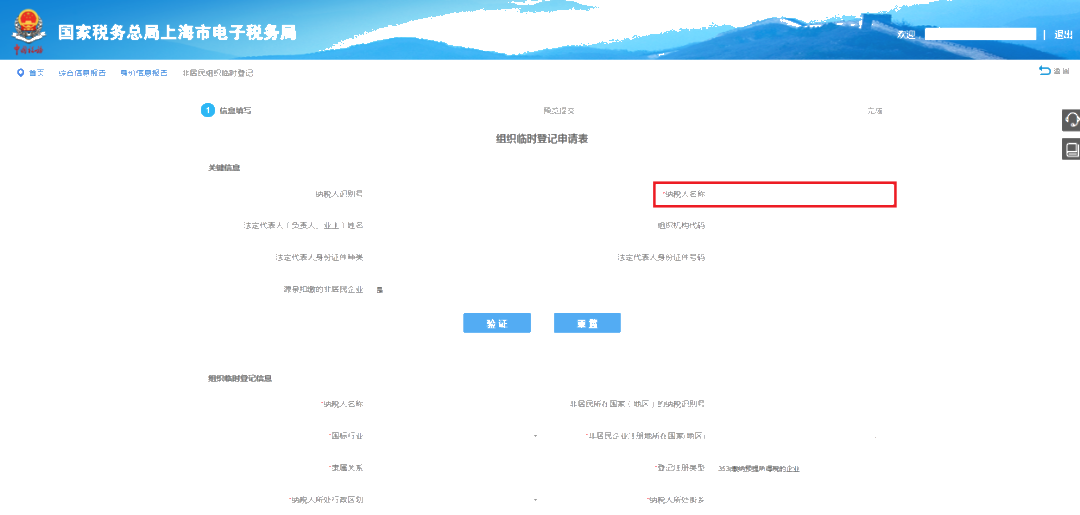Image resolution: width=1080 pixels, height=515 pixels.
Task: Click the 欢迎 greeting text in header
Action: pos(906,34)
